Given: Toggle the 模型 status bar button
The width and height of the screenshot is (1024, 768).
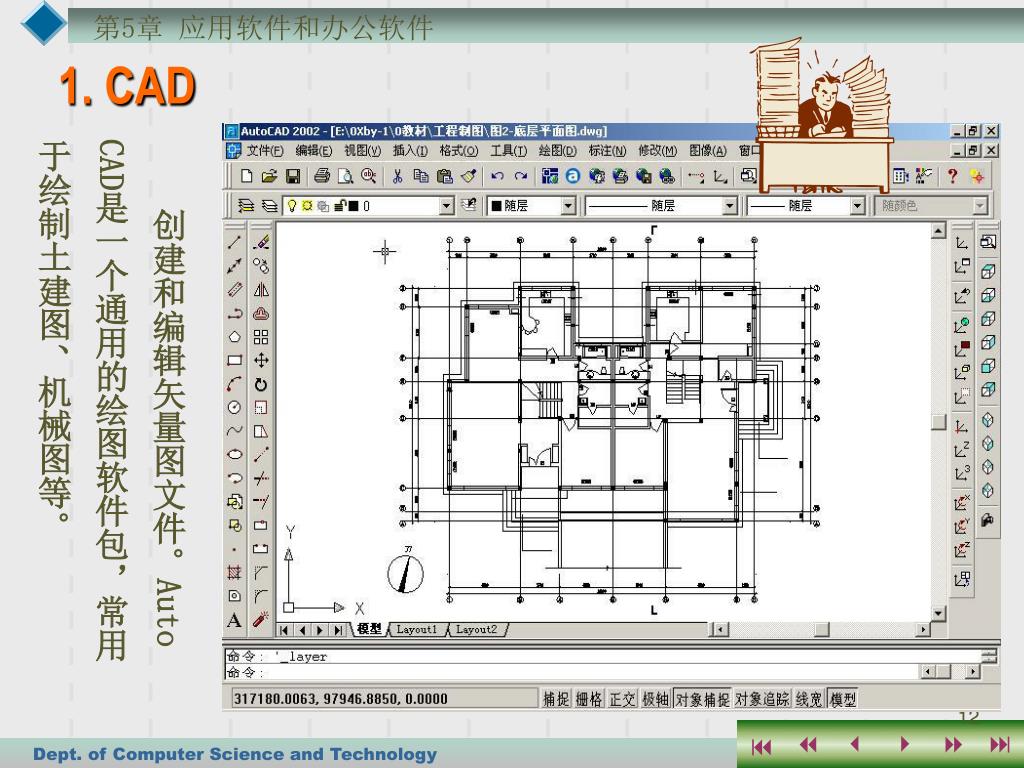Looking at the screenshot, I should click(x=842, y=699).
